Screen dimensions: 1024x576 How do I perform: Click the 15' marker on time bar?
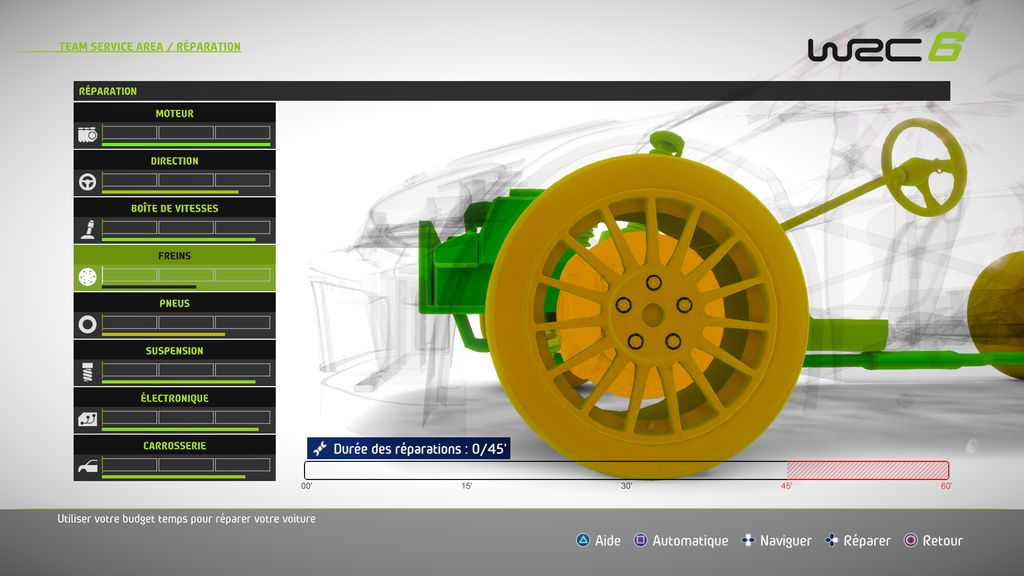[x=466, y=486]
